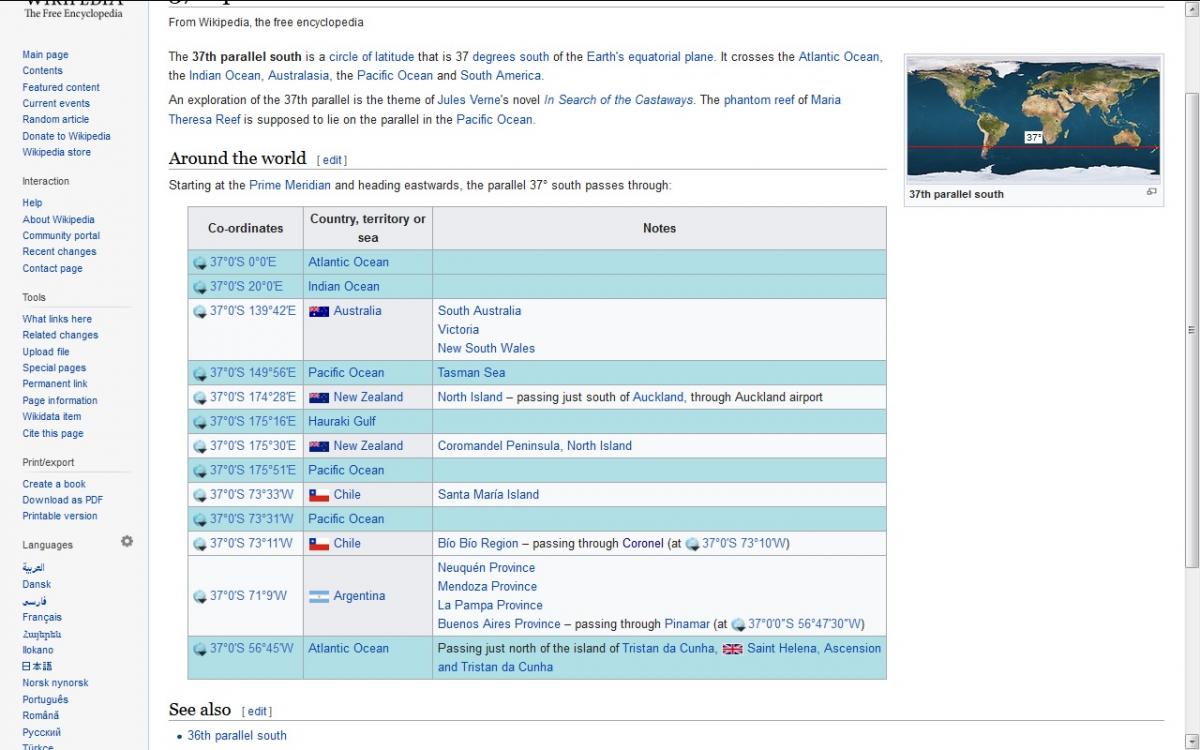The height and width of the screenshot is (750, 1200).
Task: Open Hauraki Gulf link
Action: coord(342,422)
